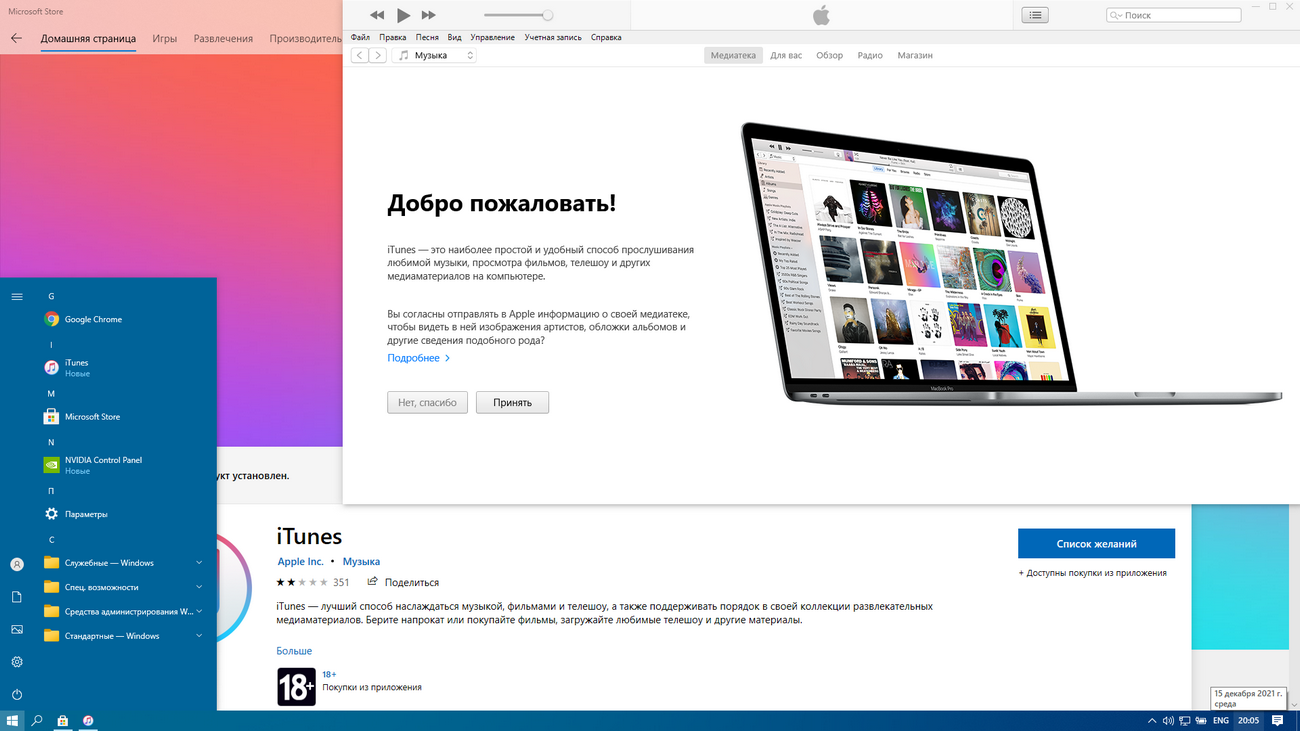
Task: Click the iTunes taskbar icon
Action: [89, 720]
